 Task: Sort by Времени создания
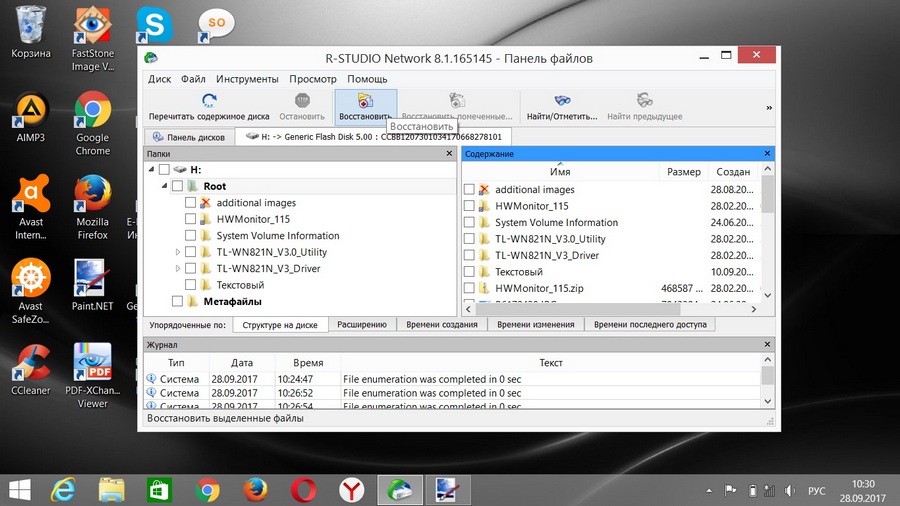[x=442, y=325]
